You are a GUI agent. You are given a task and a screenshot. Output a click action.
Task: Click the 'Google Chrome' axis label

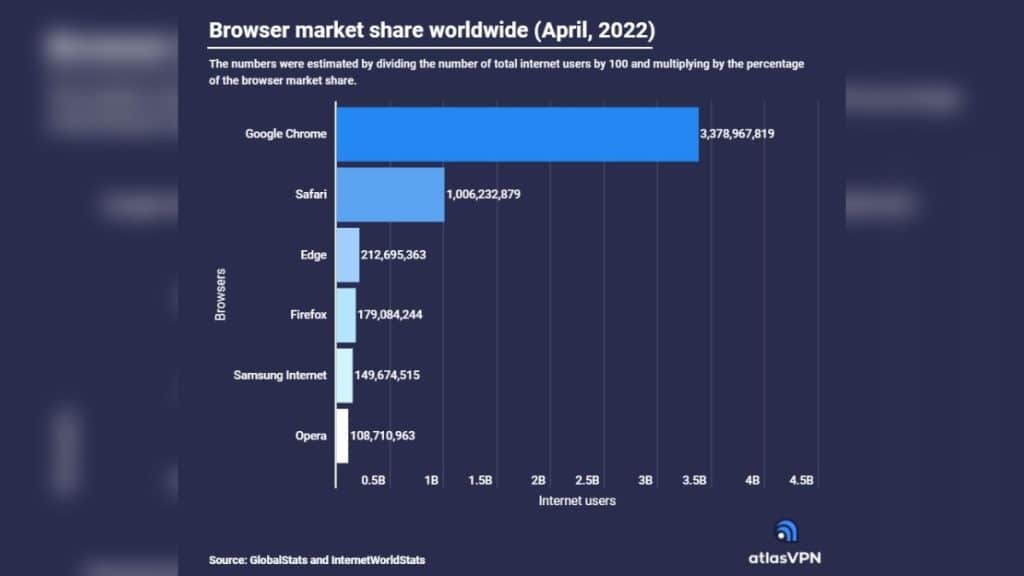(285, 134)
